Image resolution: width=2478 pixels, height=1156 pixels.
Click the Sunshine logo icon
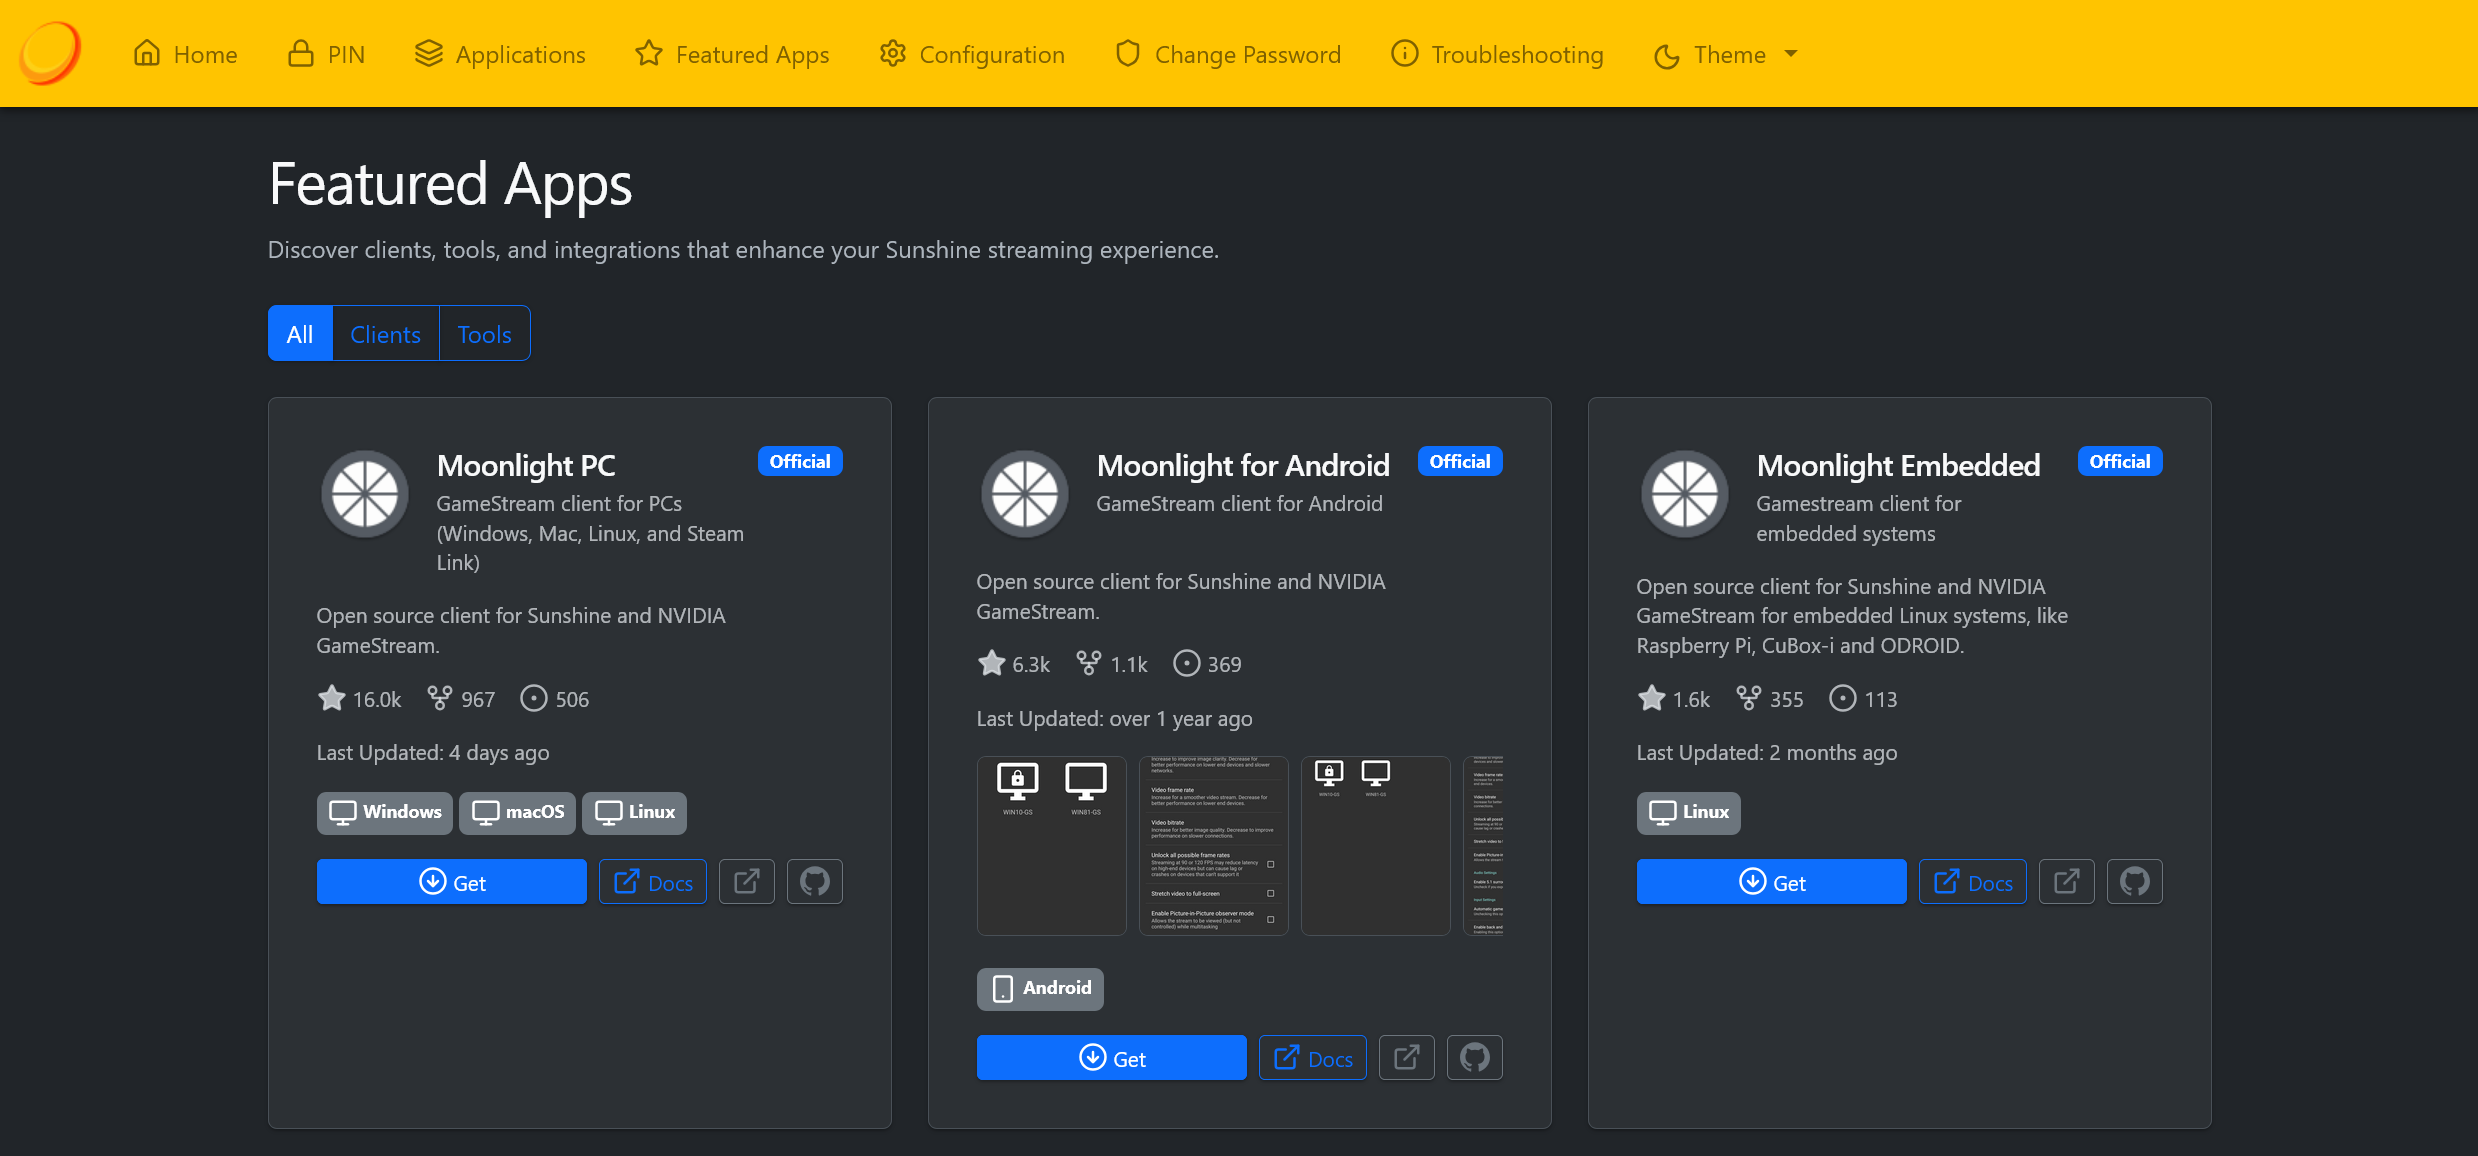tap(49, 53)
